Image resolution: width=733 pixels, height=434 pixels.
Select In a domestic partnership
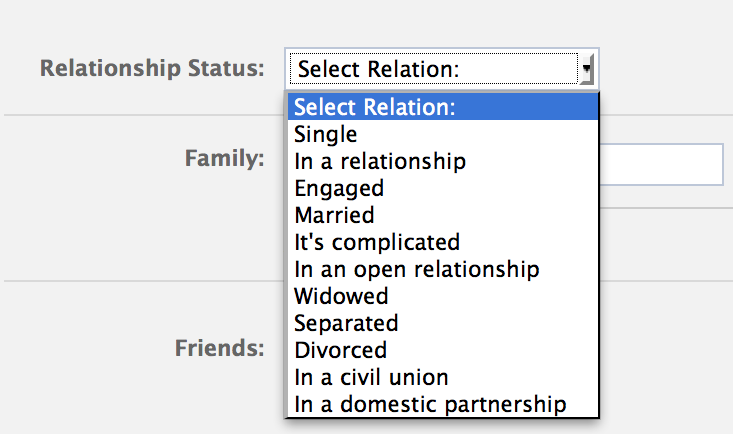pyautogui.click(x=431, y=404)
